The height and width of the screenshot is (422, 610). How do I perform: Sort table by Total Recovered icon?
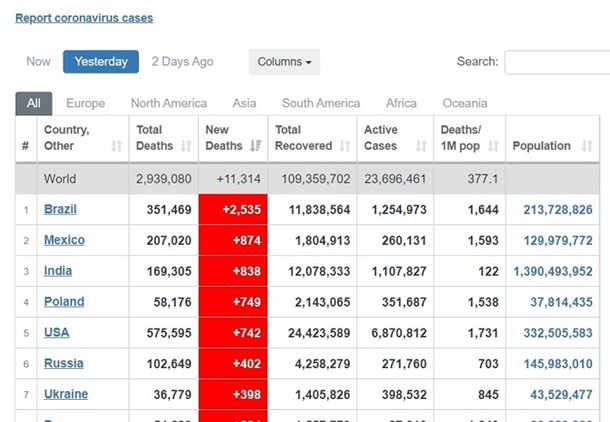point(344,146)
